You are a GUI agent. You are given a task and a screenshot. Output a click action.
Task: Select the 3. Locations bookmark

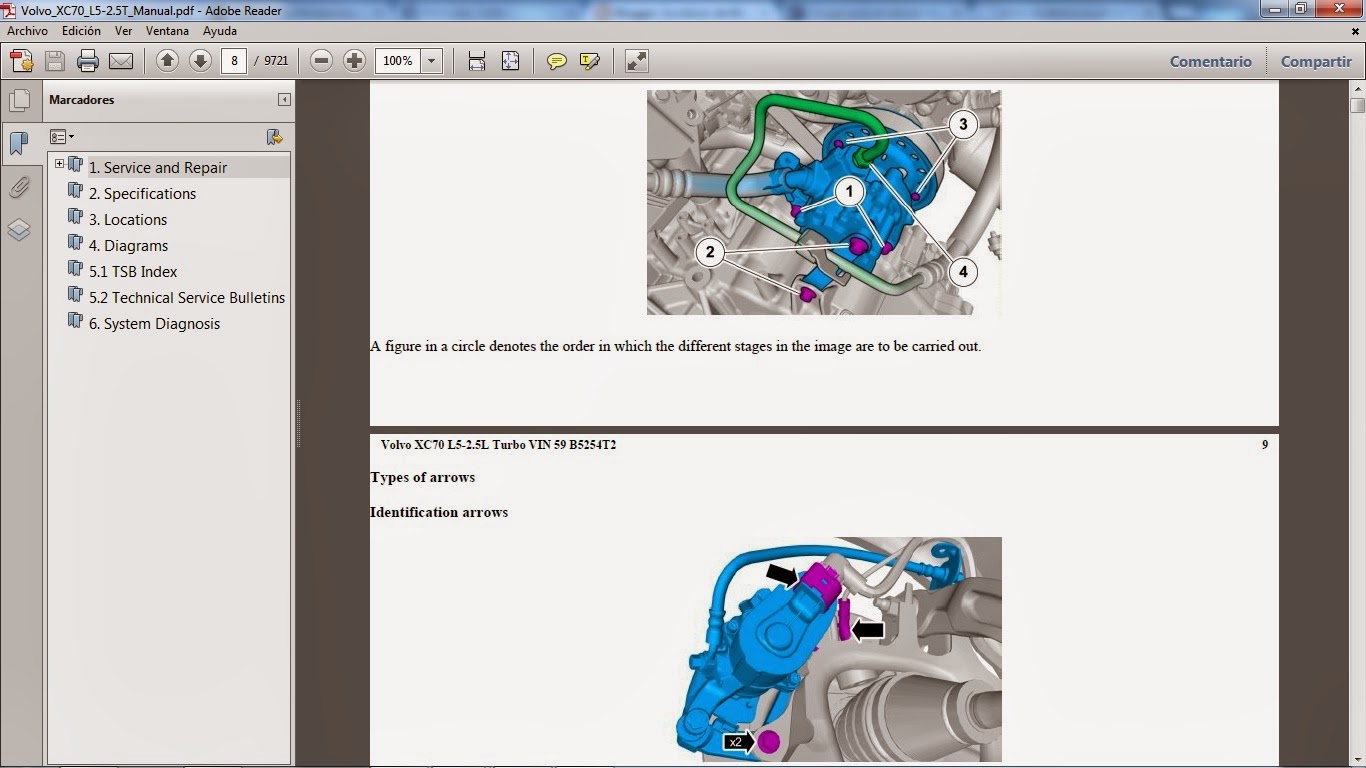pos(128,219)
